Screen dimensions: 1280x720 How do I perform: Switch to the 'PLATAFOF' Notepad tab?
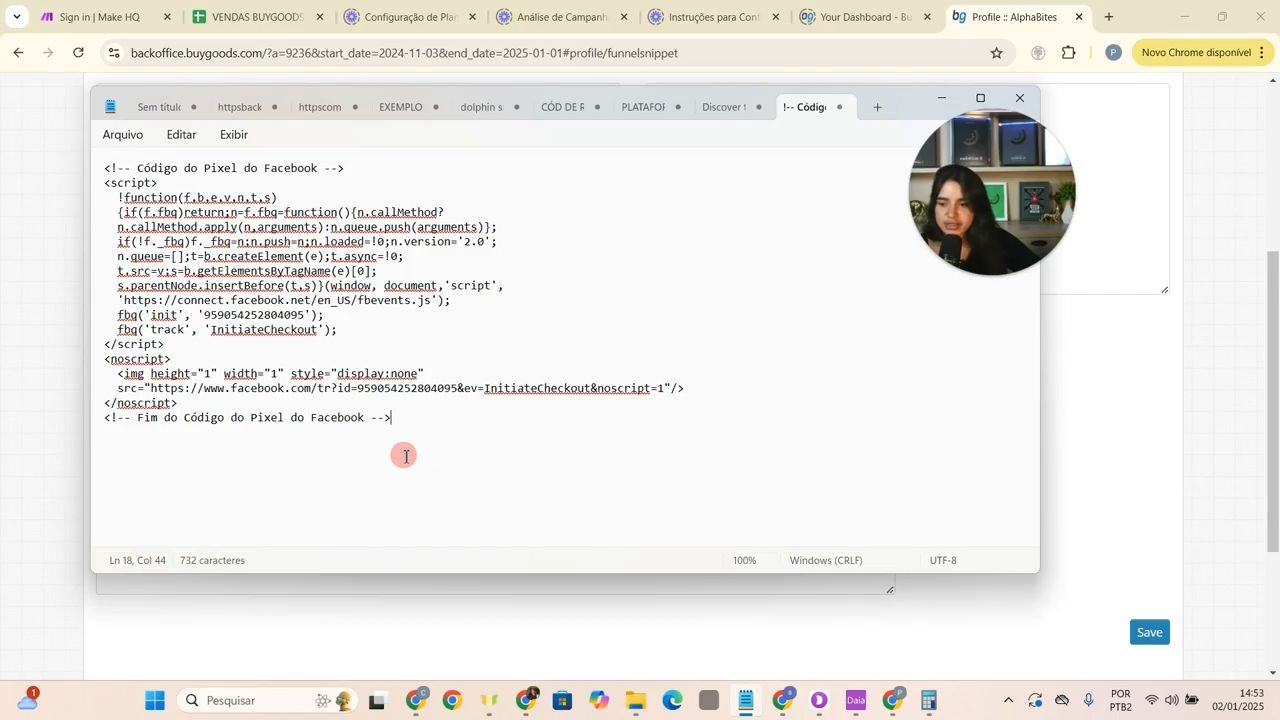pos(643,107)
